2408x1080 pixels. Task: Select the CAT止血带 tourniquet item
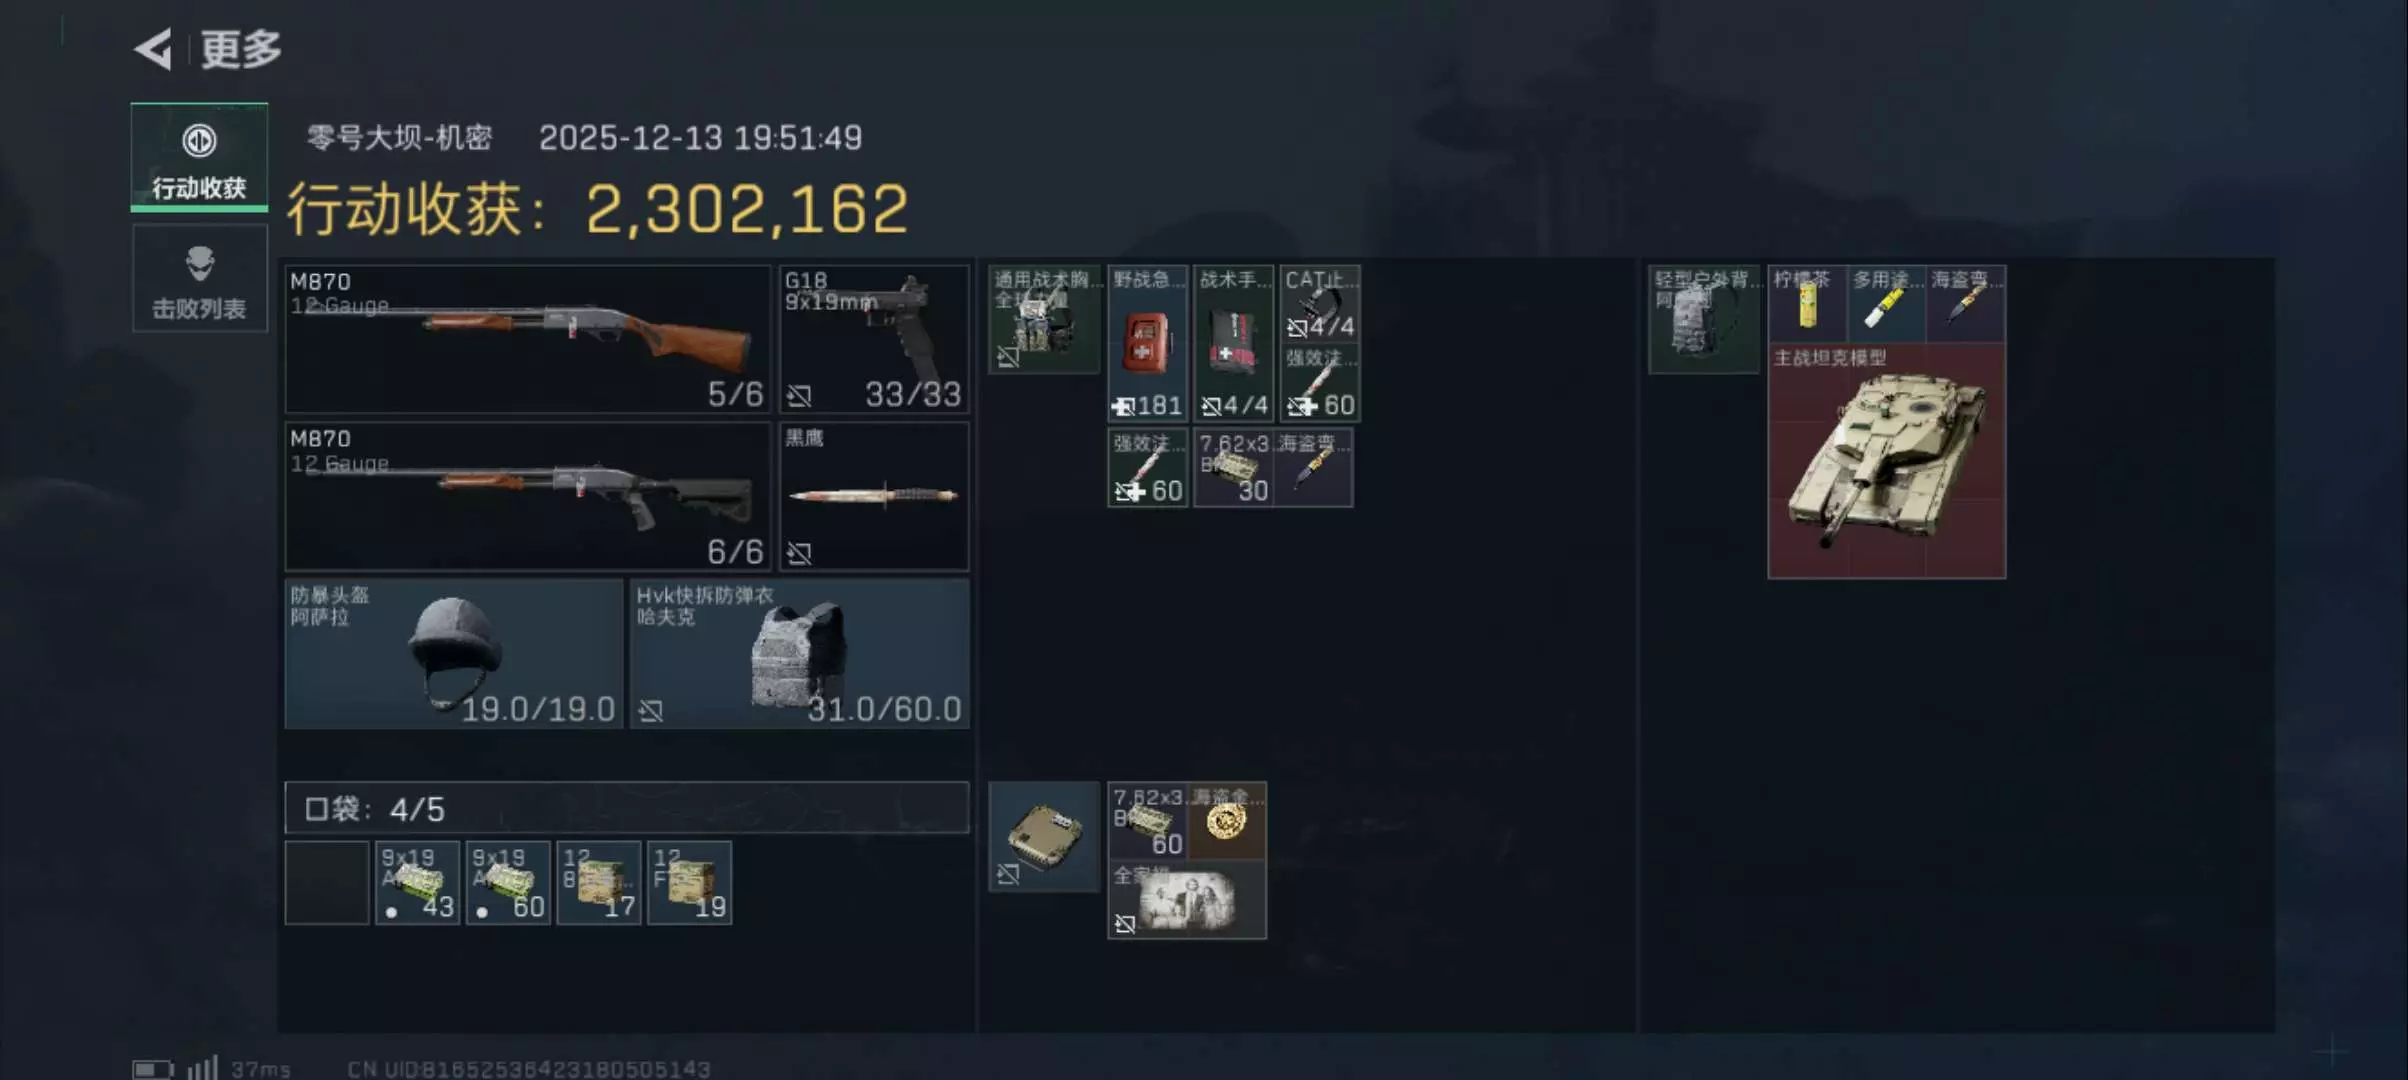tap(1320, 304)
